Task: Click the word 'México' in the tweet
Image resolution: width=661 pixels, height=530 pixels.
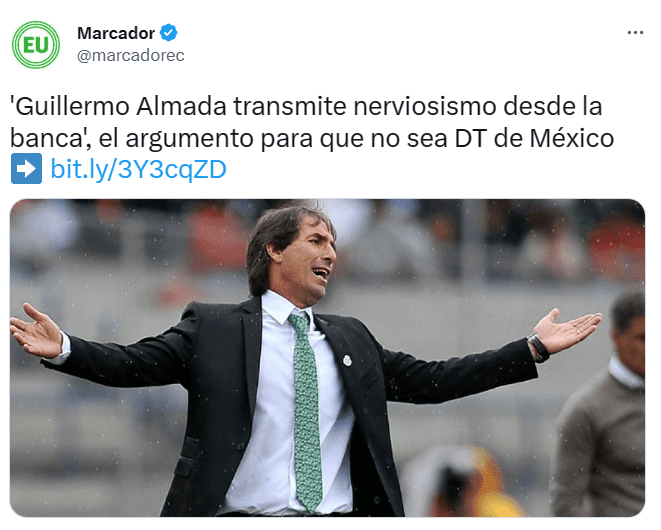Action: coord(572,138)
